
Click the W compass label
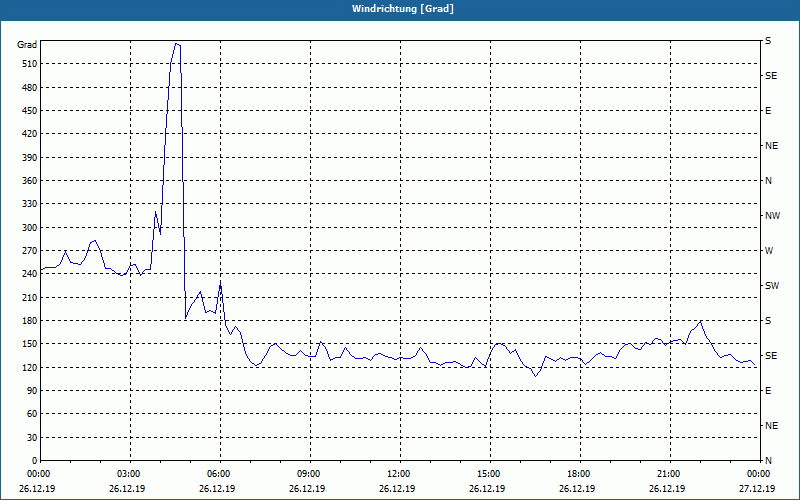pos(769,251)
